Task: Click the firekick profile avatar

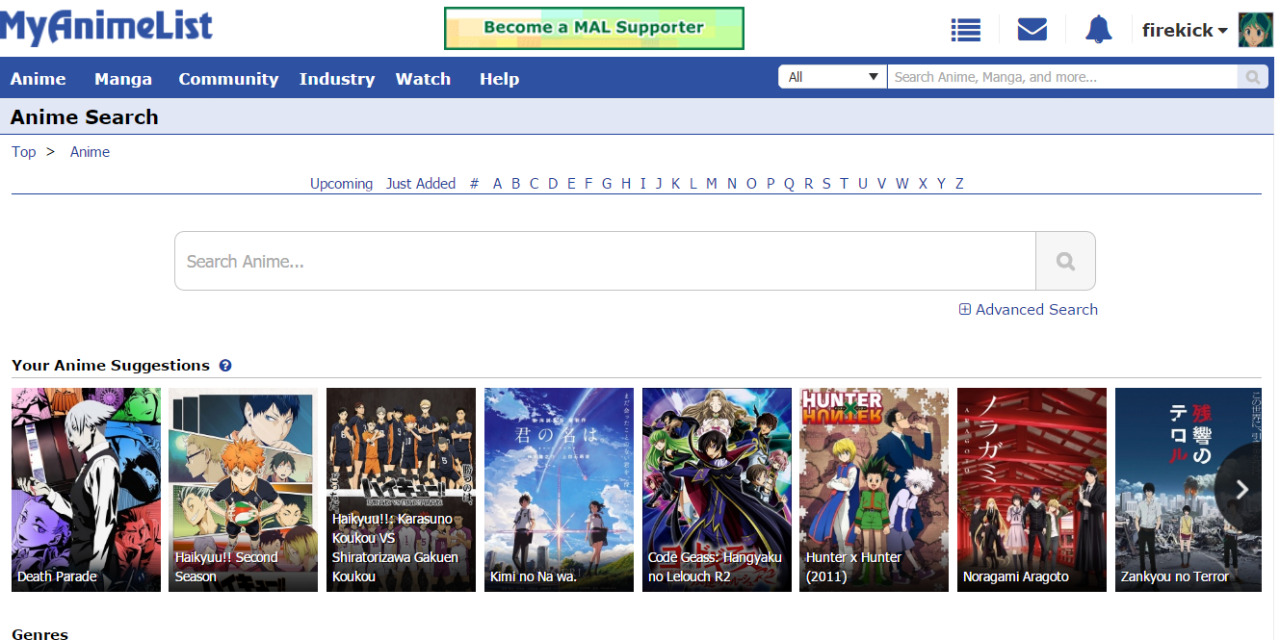Action: [1255, 30]
